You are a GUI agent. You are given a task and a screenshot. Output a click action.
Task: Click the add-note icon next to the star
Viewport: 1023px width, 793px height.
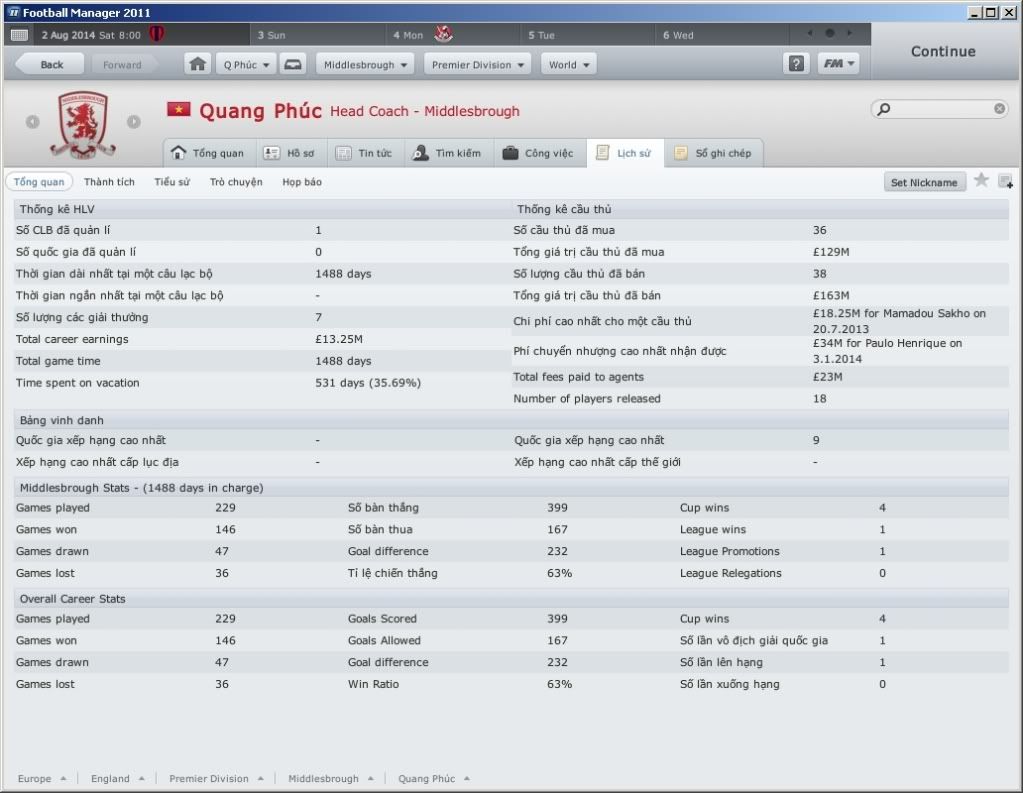point(1005,181)
